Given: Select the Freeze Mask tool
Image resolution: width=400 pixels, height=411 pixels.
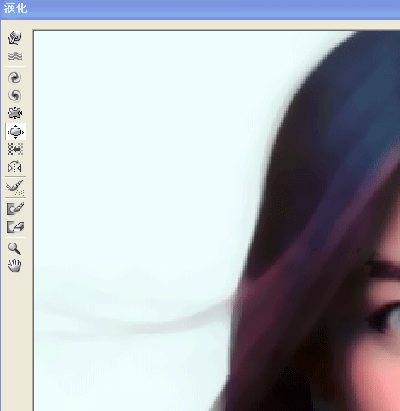Looking at the screenshot, I should pos(15,209).
